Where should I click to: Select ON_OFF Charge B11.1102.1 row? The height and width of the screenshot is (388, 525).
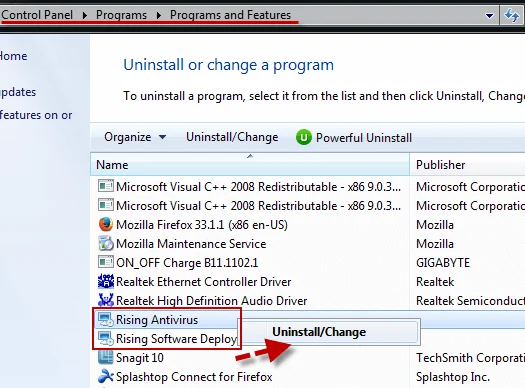click(x=307, y=262)
